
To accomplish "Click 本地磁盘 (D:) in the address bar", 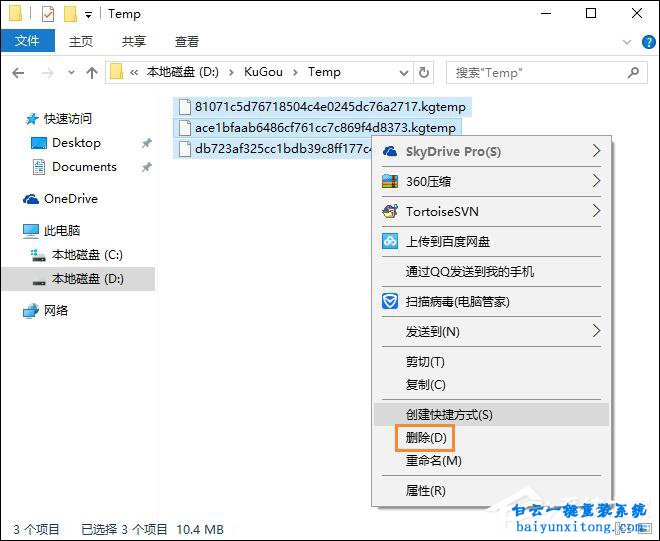I will pyautogui.click(x=183, y=72).
